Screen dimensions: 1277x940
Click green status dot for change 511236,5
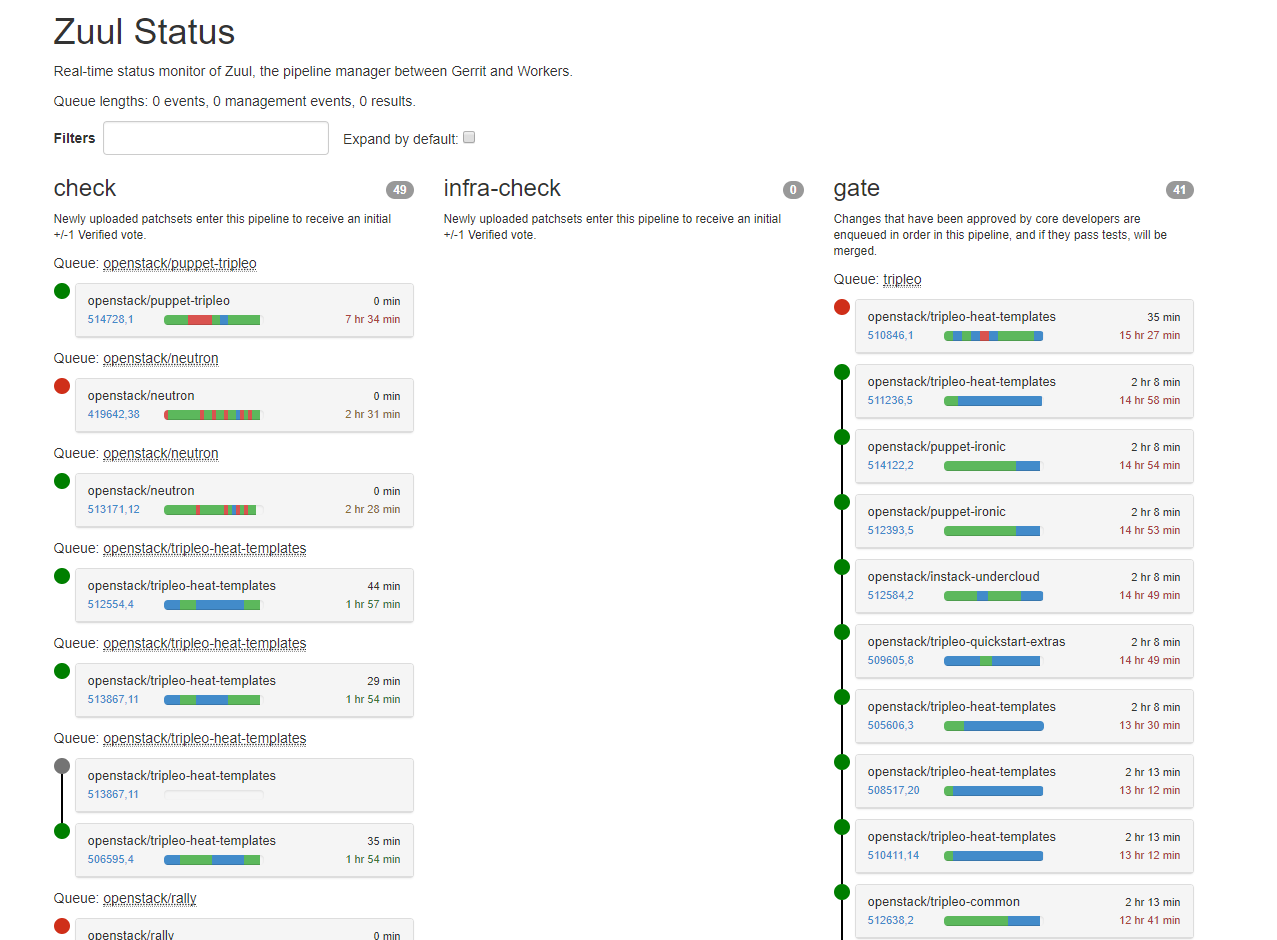click(x=842, y=372)
